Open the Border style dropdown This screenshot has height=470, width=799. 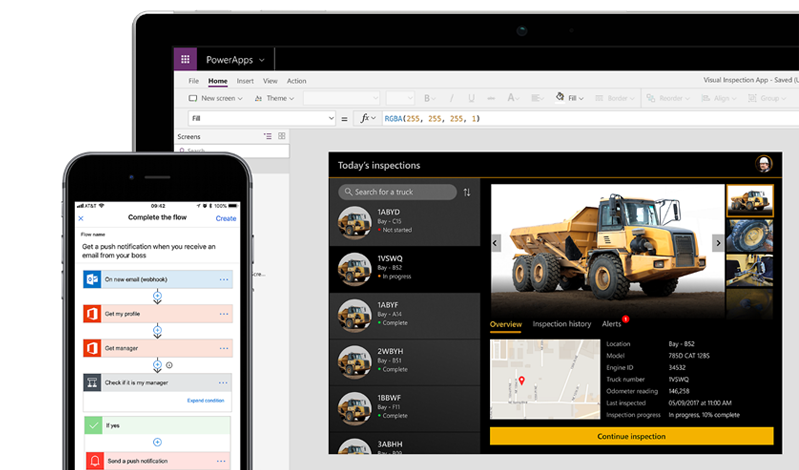pyautogui.click(x=615, y=98)
